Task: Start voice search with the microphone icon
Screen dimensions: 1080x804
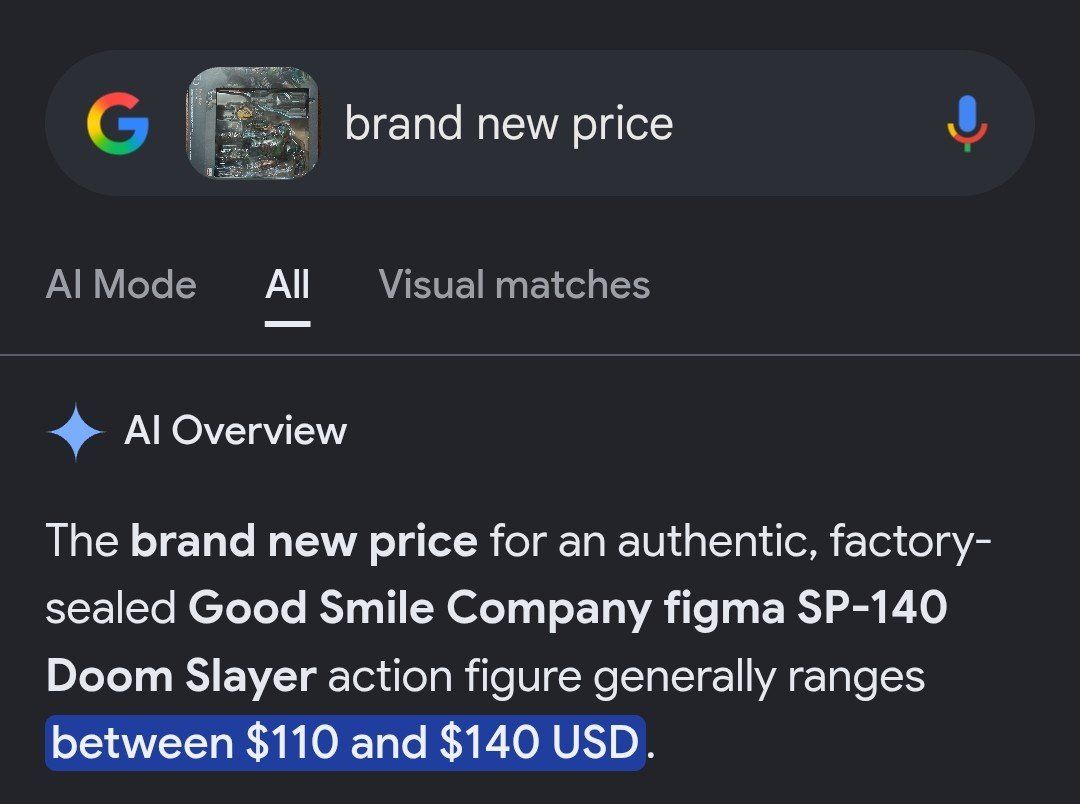Action: click(967, 123)
